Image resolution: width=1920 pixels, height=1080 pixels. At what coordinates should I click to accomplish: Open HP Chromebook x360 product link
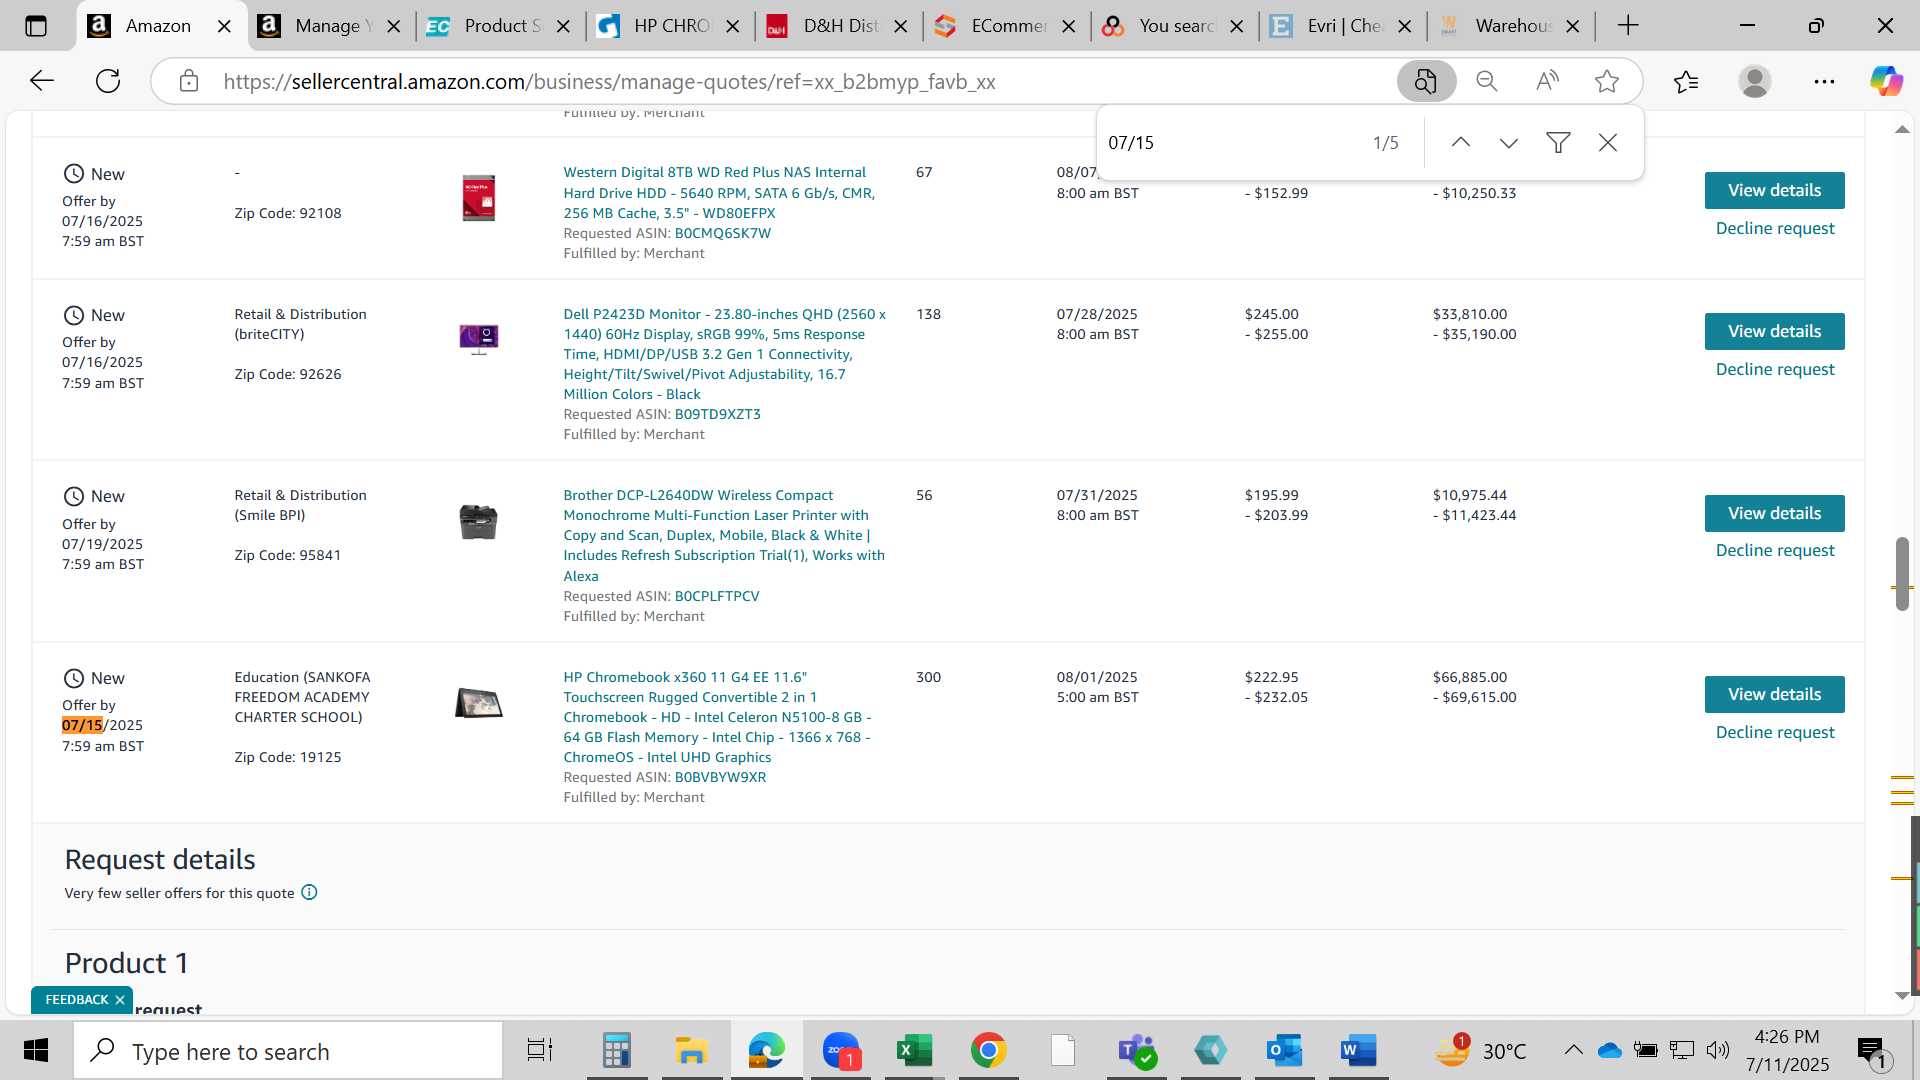717,717
